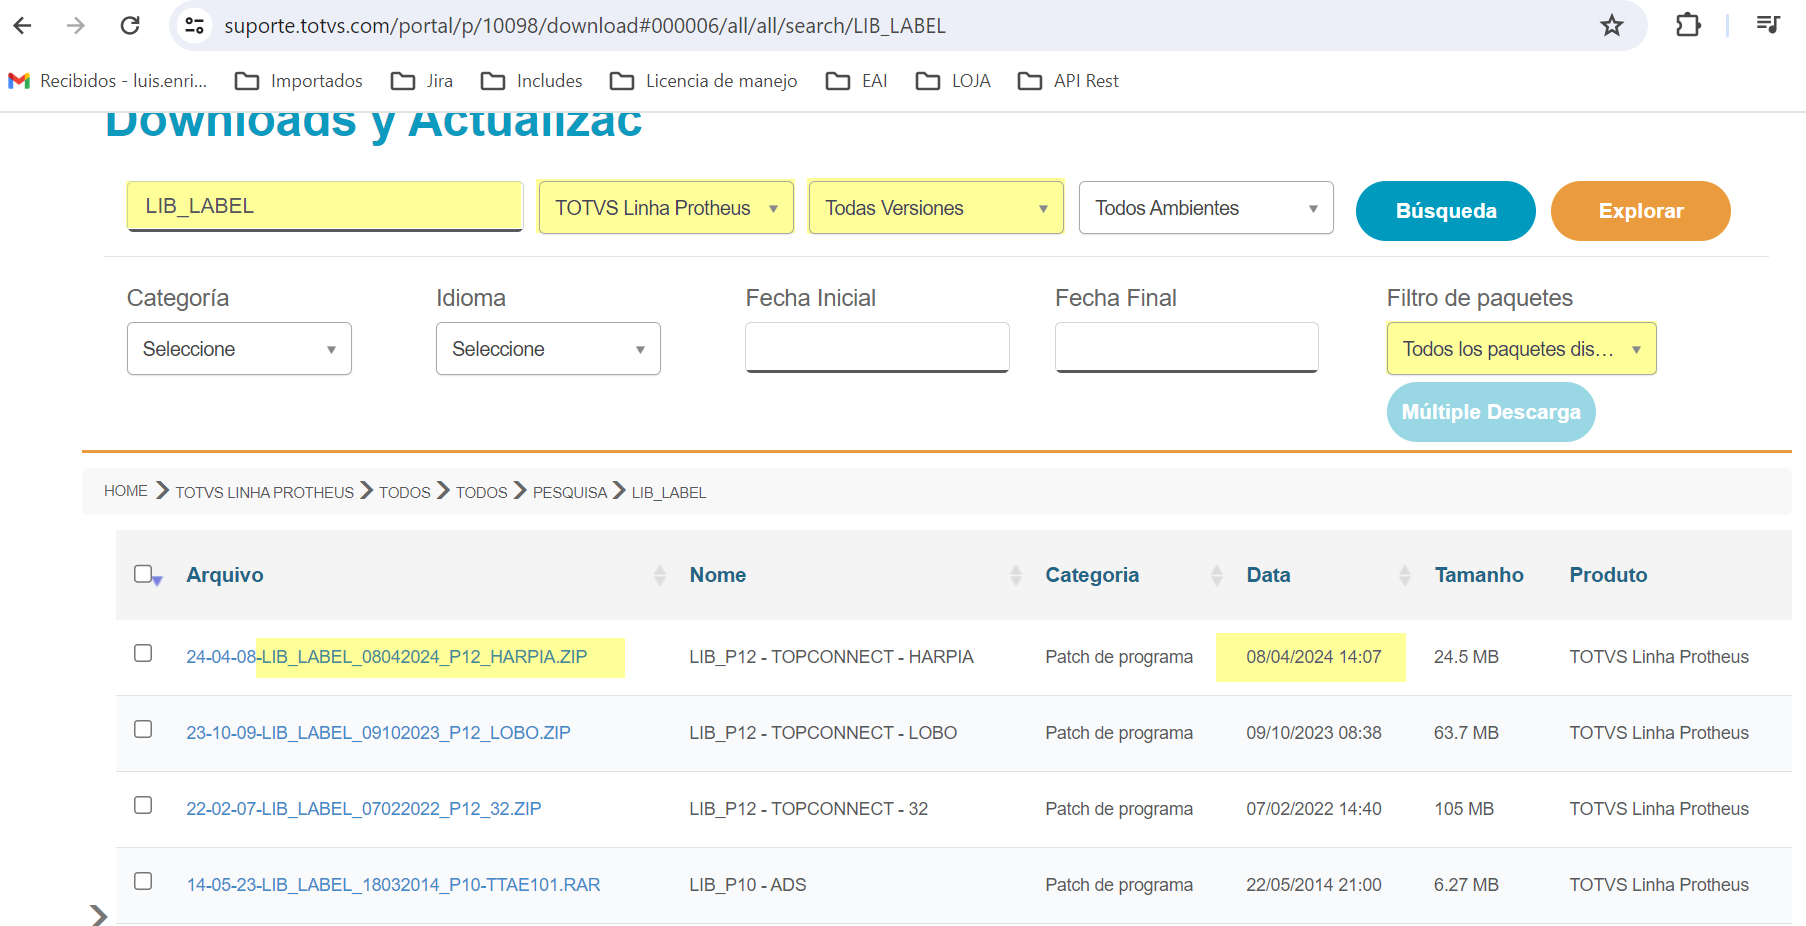
Task: Go forward to the next page
Action: 76,25
